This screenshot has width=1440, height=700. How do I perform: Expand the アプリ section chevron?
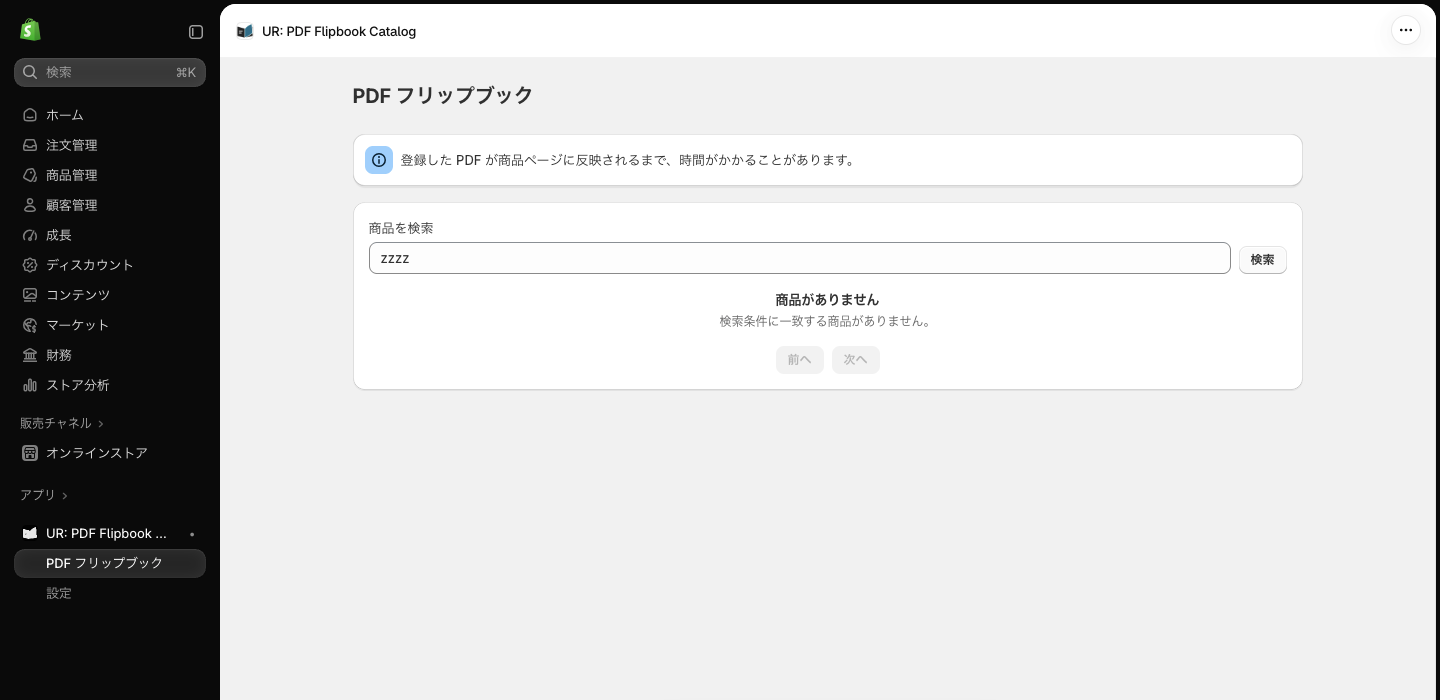point(65,496)
